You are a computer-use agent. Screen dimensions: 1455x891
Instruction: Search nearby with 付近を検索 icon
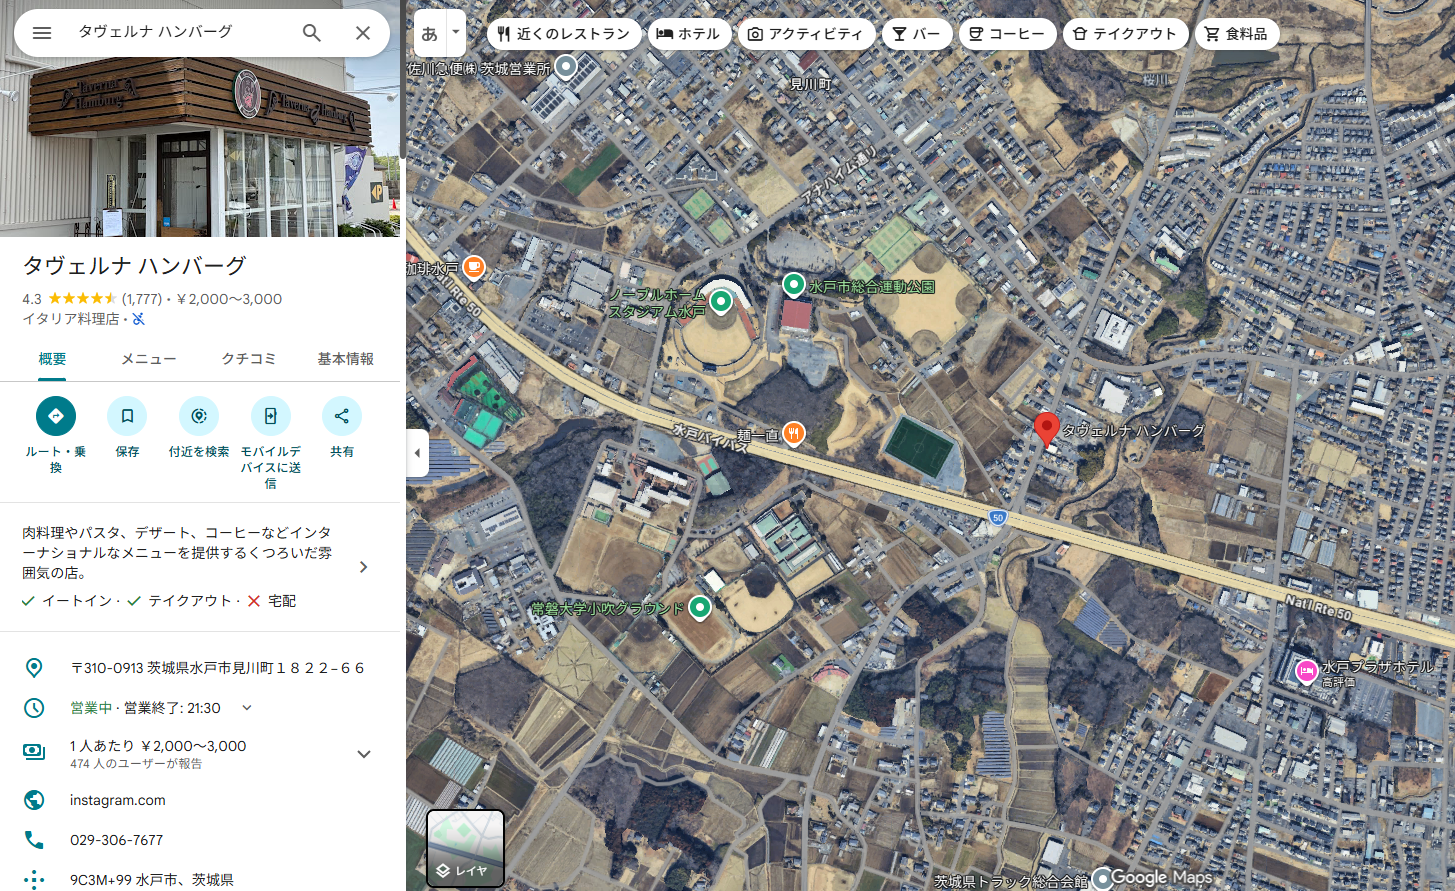199,416
